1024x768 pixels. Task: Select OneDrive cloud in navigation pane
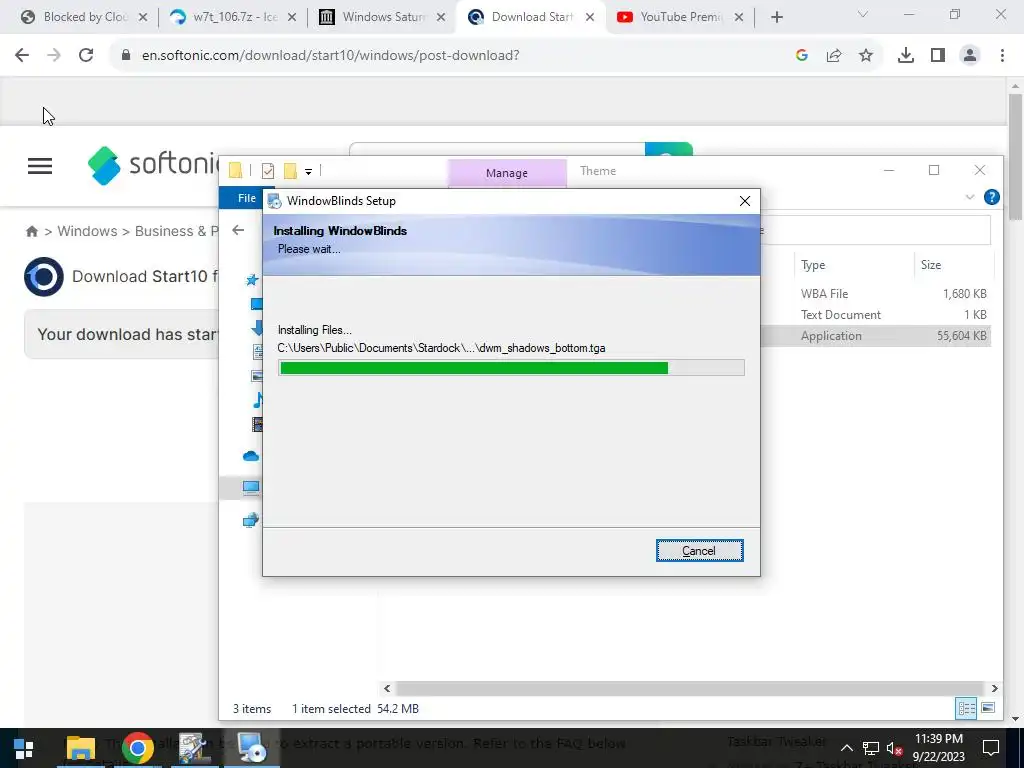[251, 456]
